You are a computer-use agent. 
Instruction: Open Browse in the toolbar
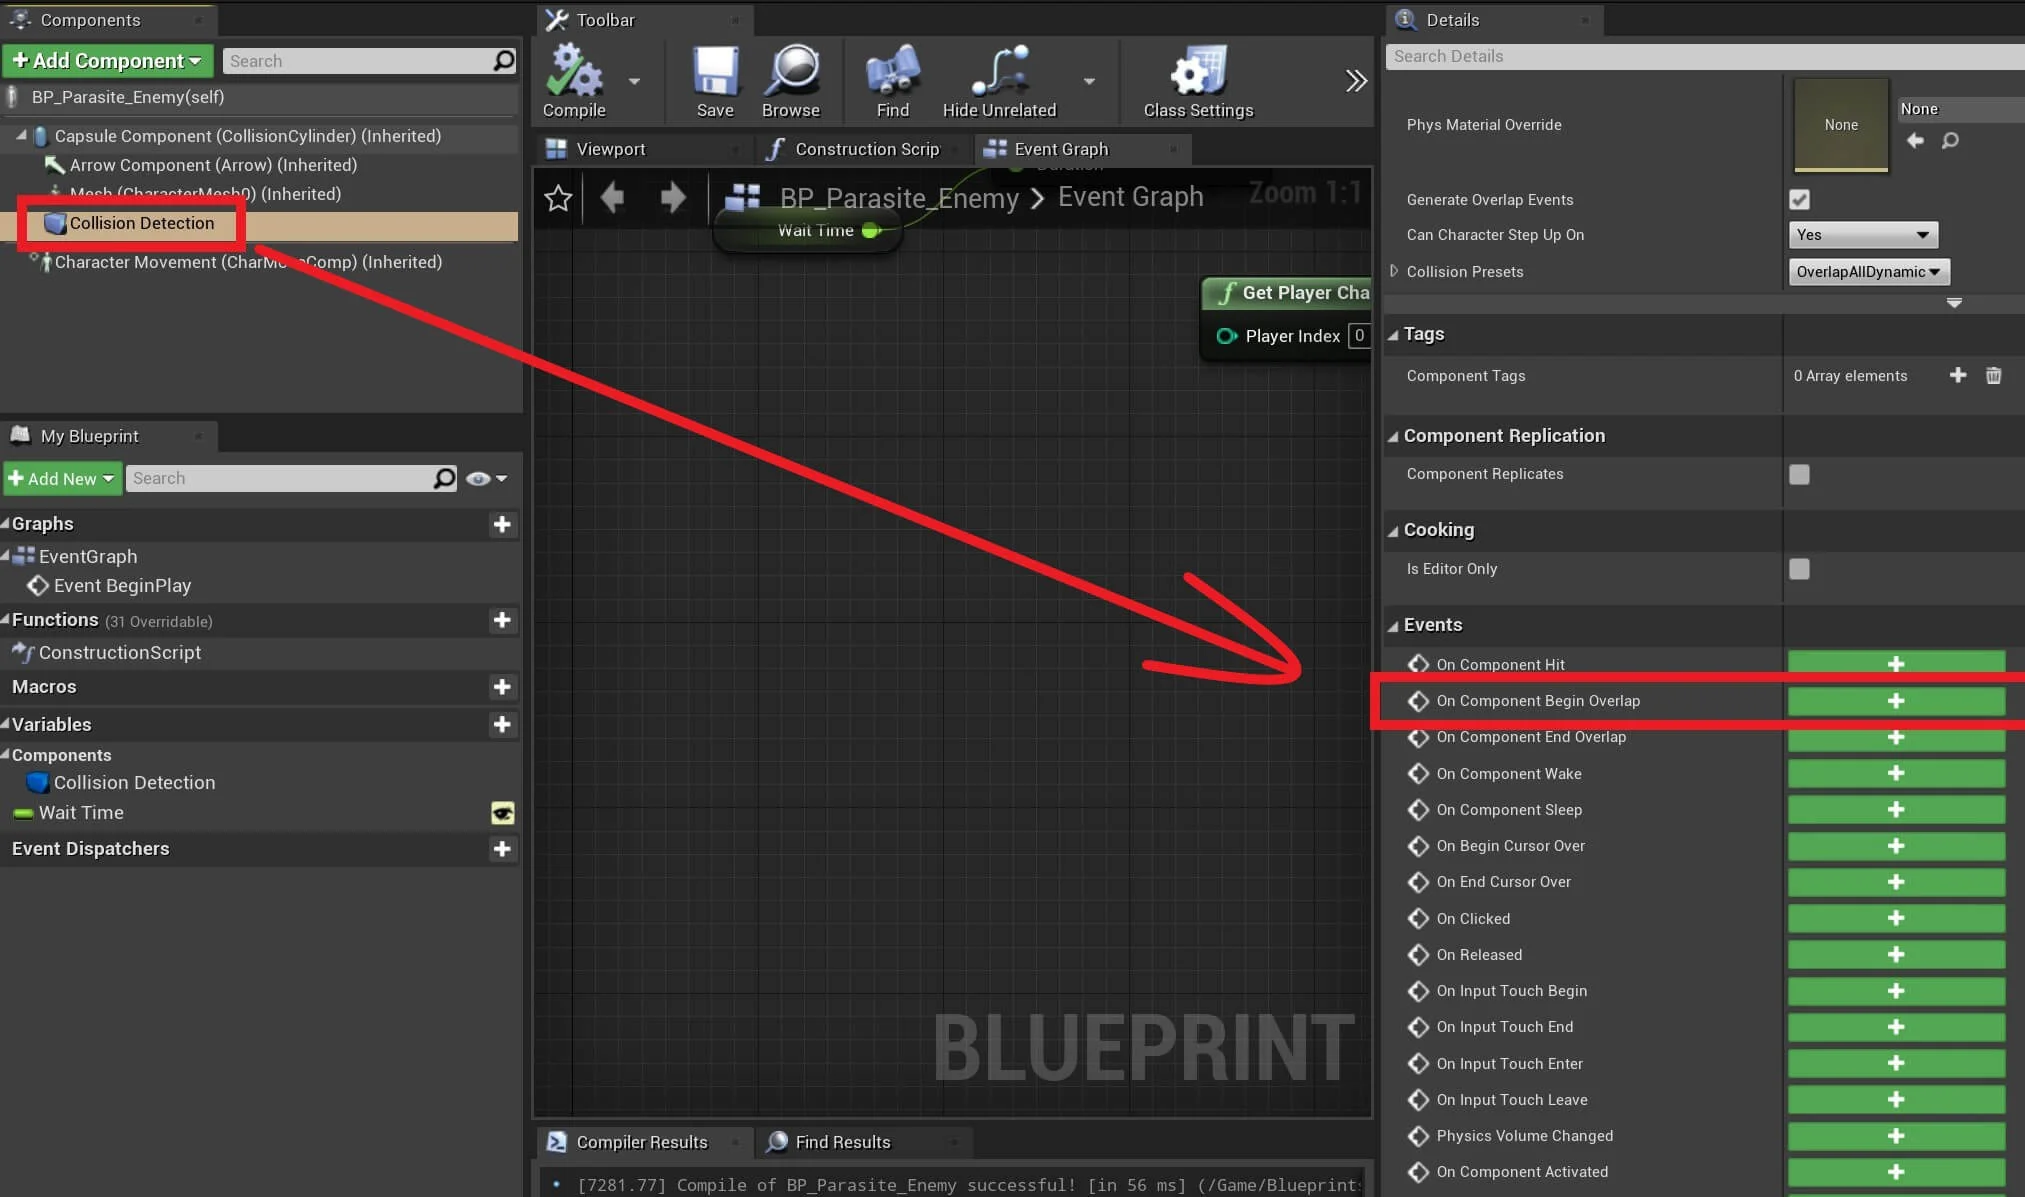790,81
